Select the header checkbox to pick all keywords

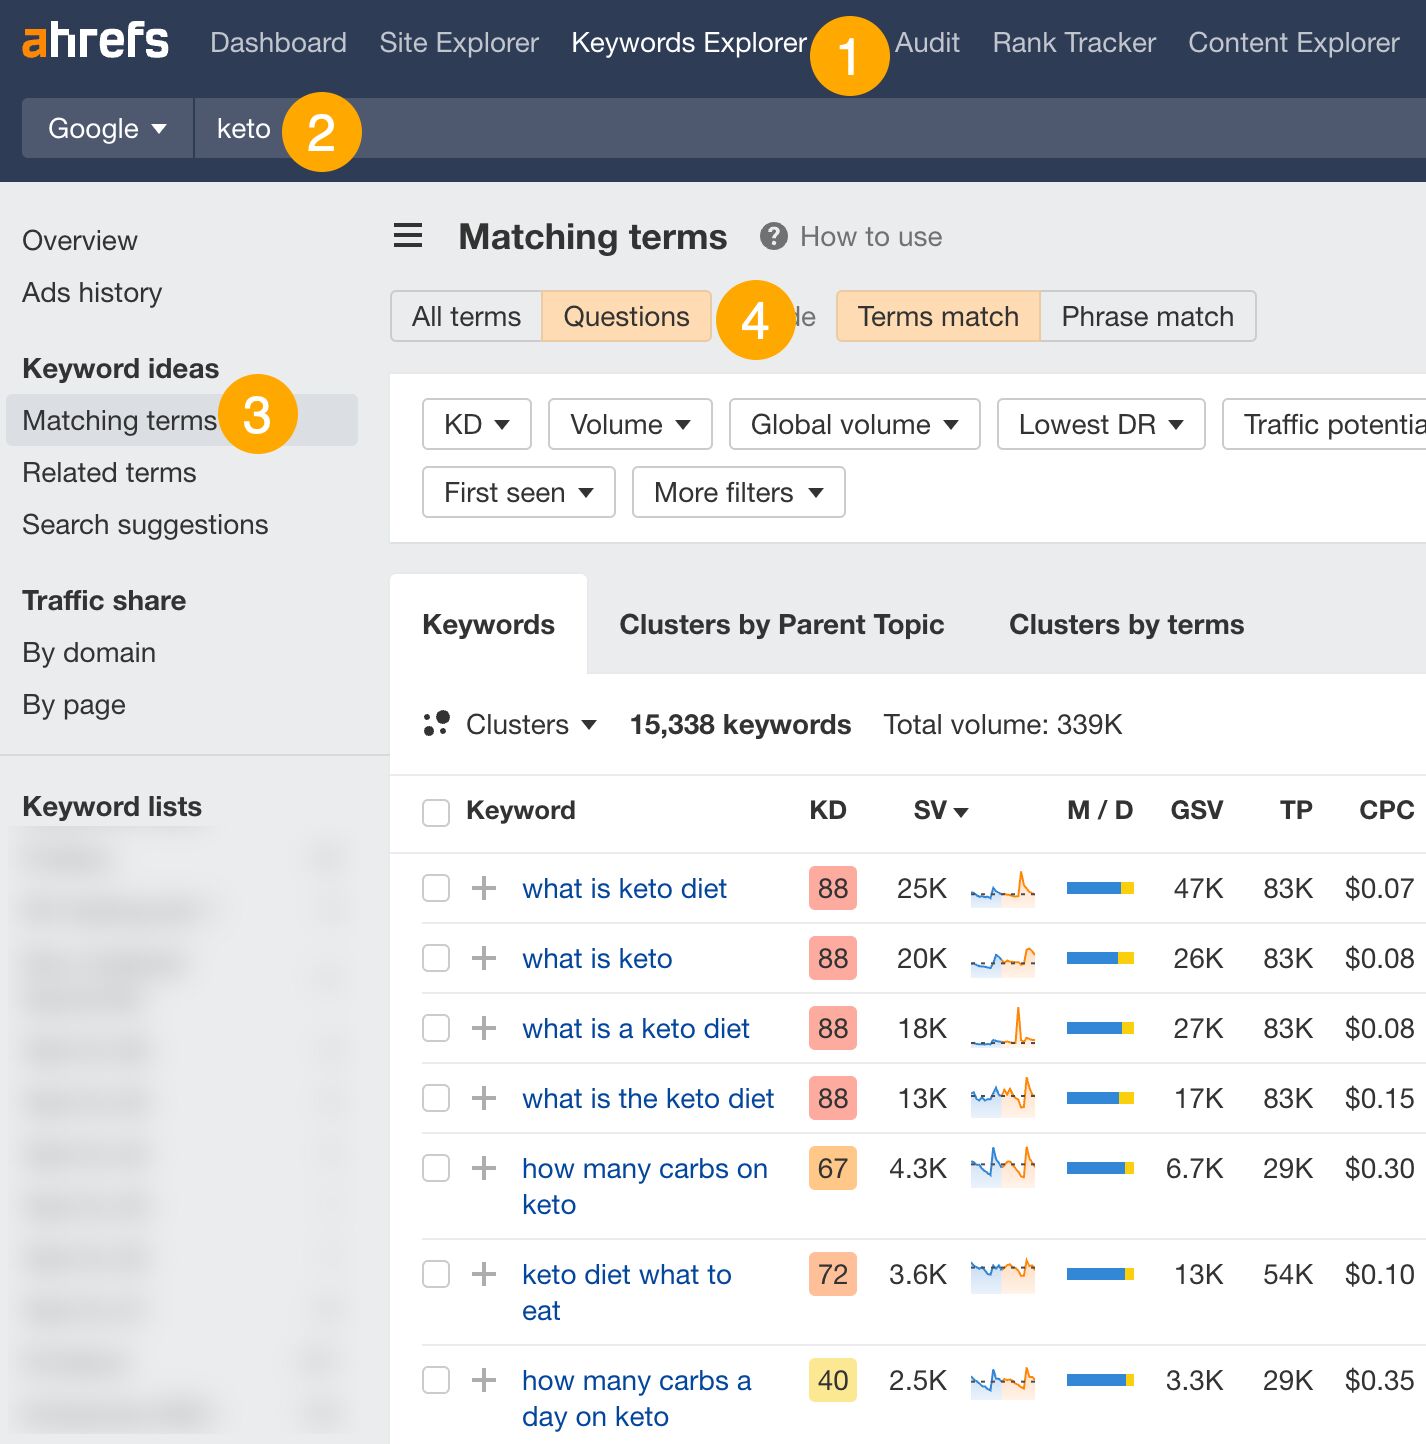point(435,812)
